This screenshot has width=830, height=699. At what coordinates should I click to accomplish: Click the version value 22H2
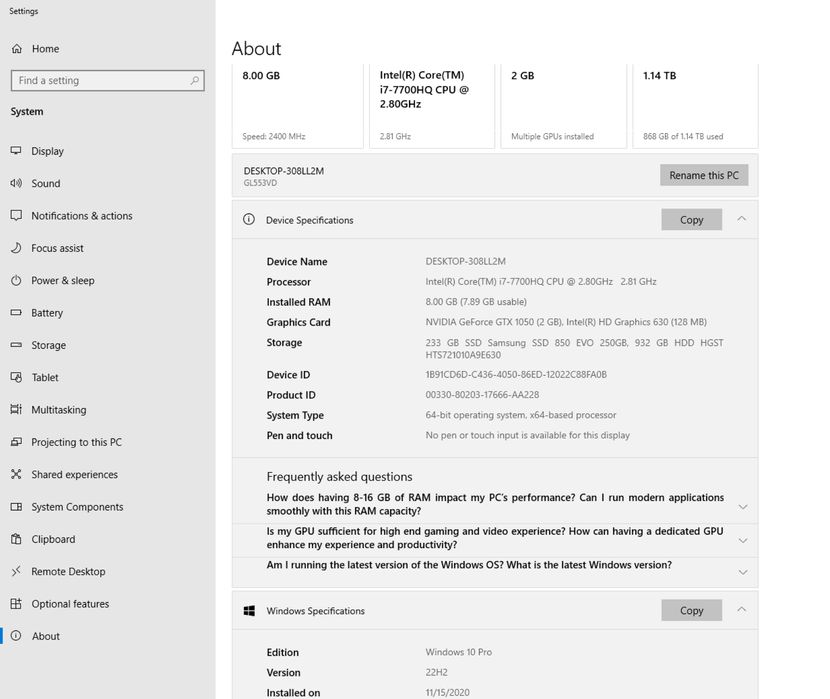pos(436,672)
